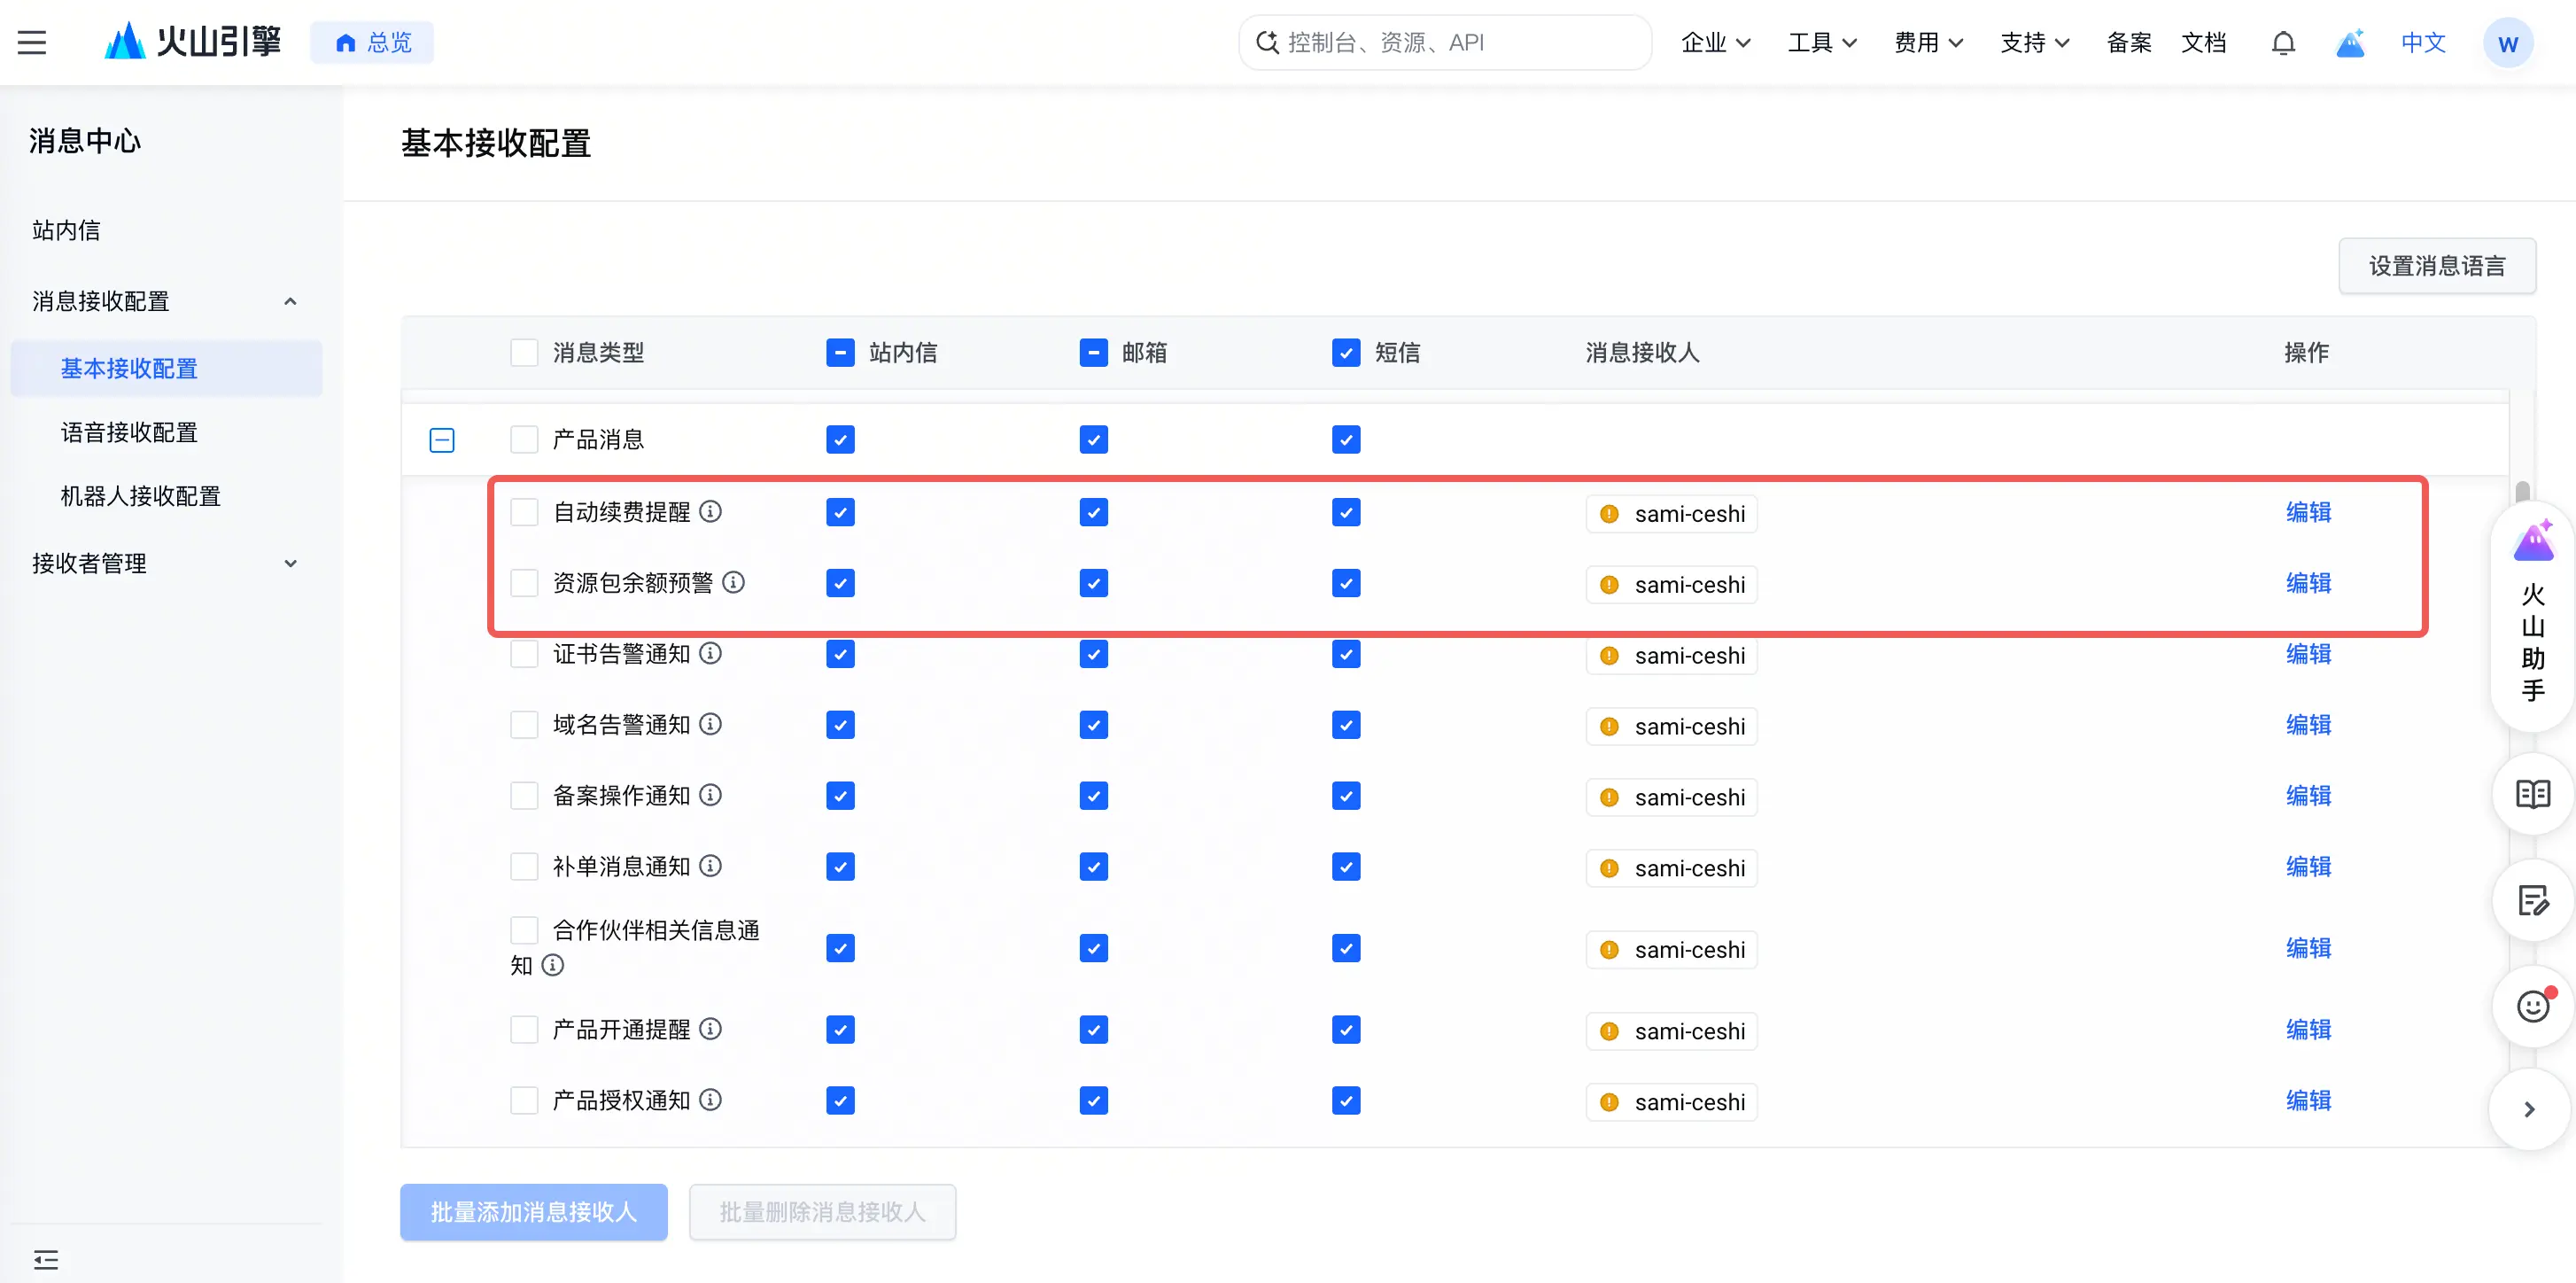Select the 自动续费提醒 row checkbox

(x=524, y=512)
